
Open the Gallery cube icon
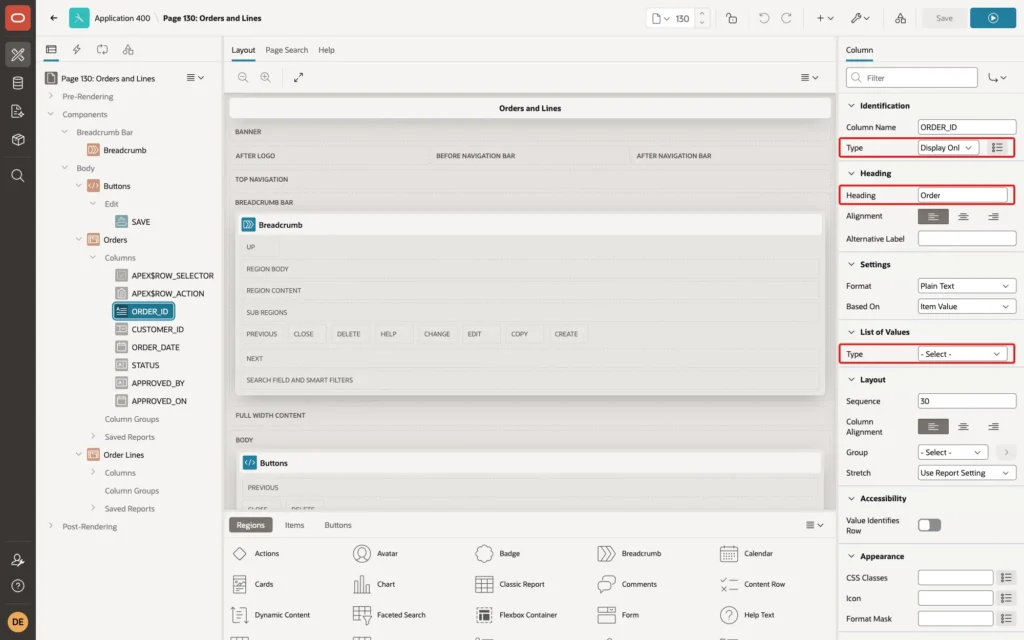18,139
